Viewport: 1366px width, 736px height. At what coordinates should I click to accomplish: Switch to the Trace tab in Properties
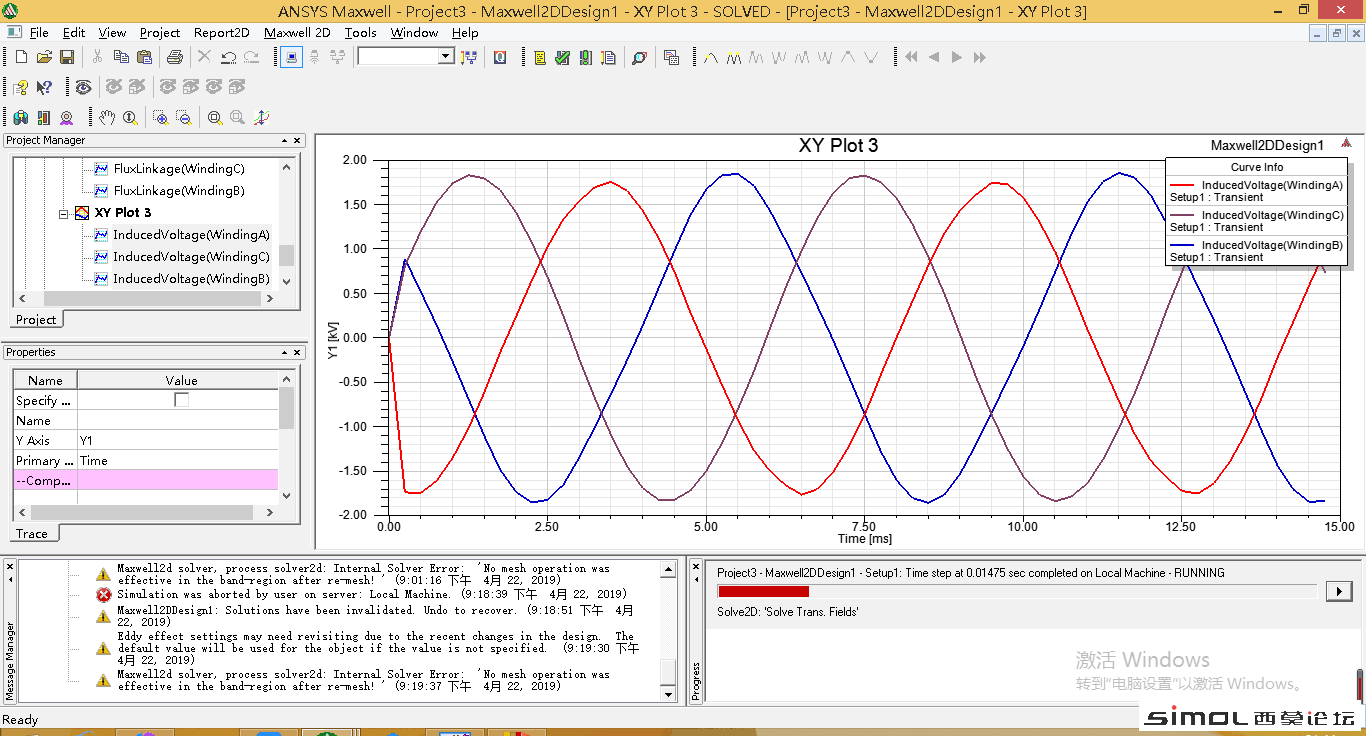pos(31,533)
